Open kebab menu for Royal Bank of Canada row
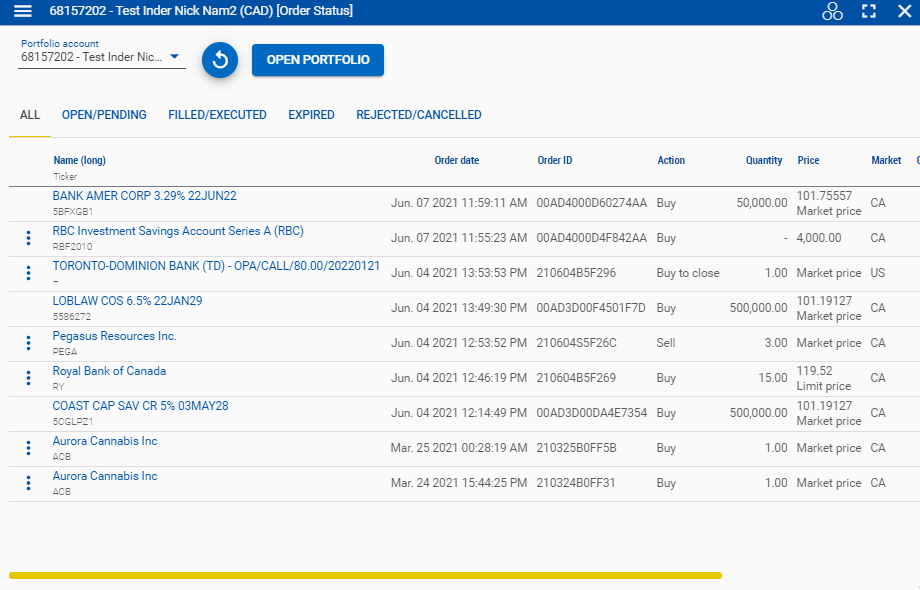920x590 pixels. (28, 378)
